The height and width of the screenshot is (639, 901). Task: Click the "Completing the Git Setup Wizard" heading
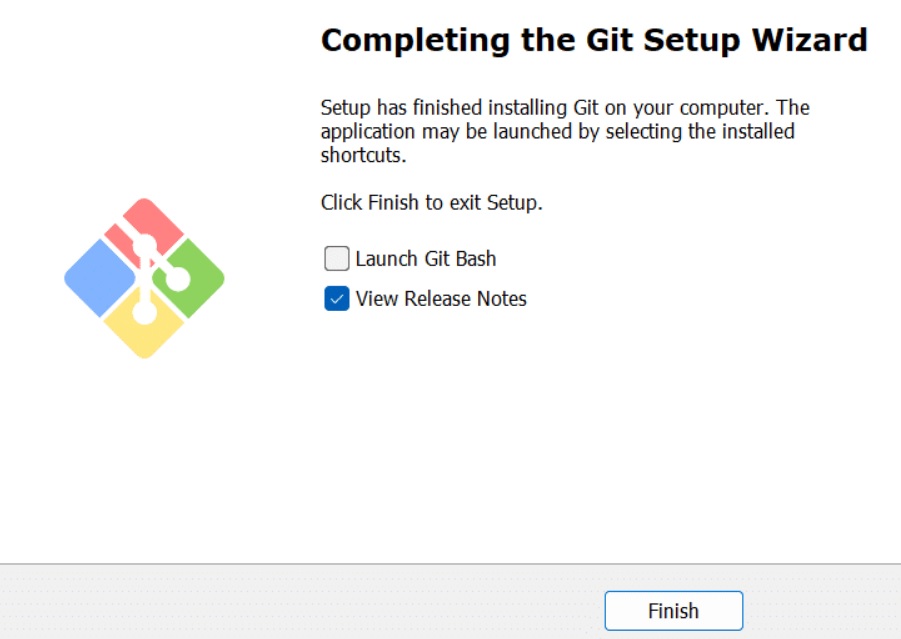coord(593,40)
